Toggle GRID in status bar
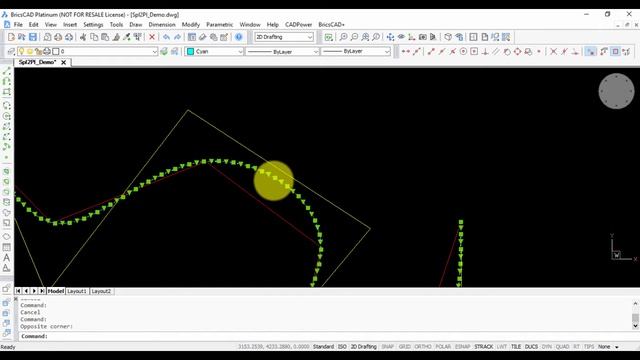The width and height of the screenshot is (640, 360). [x=404, y=347]
